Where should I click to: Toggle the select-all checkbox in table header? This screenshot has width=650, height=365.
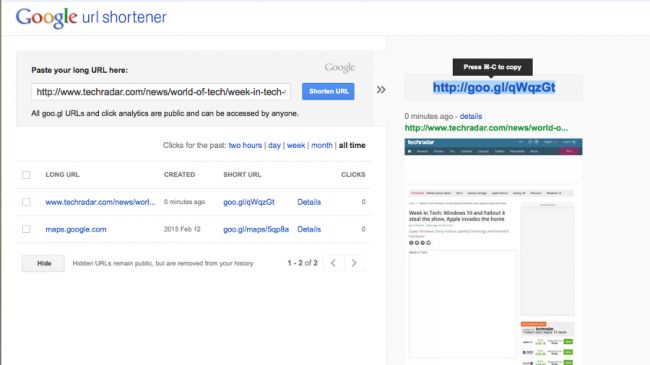(x=27, y=175)
